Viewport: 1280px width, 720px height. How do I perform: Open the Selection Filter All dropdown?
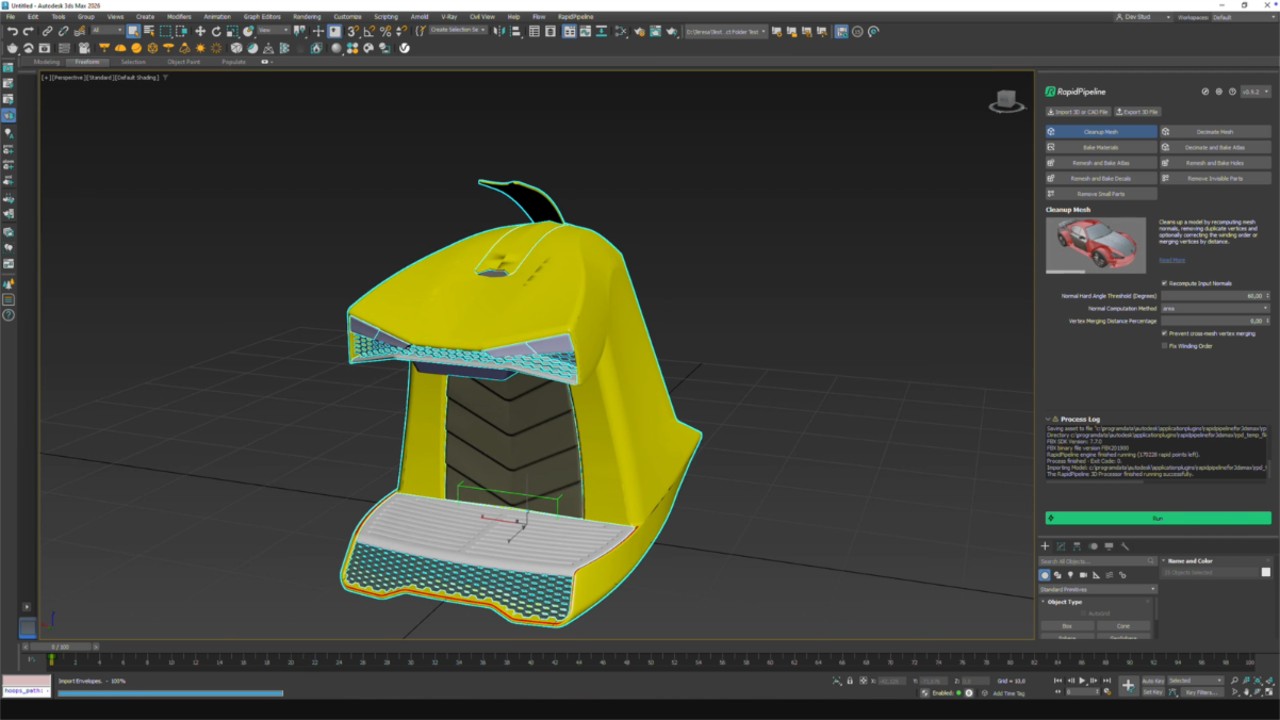pos(107,31)
